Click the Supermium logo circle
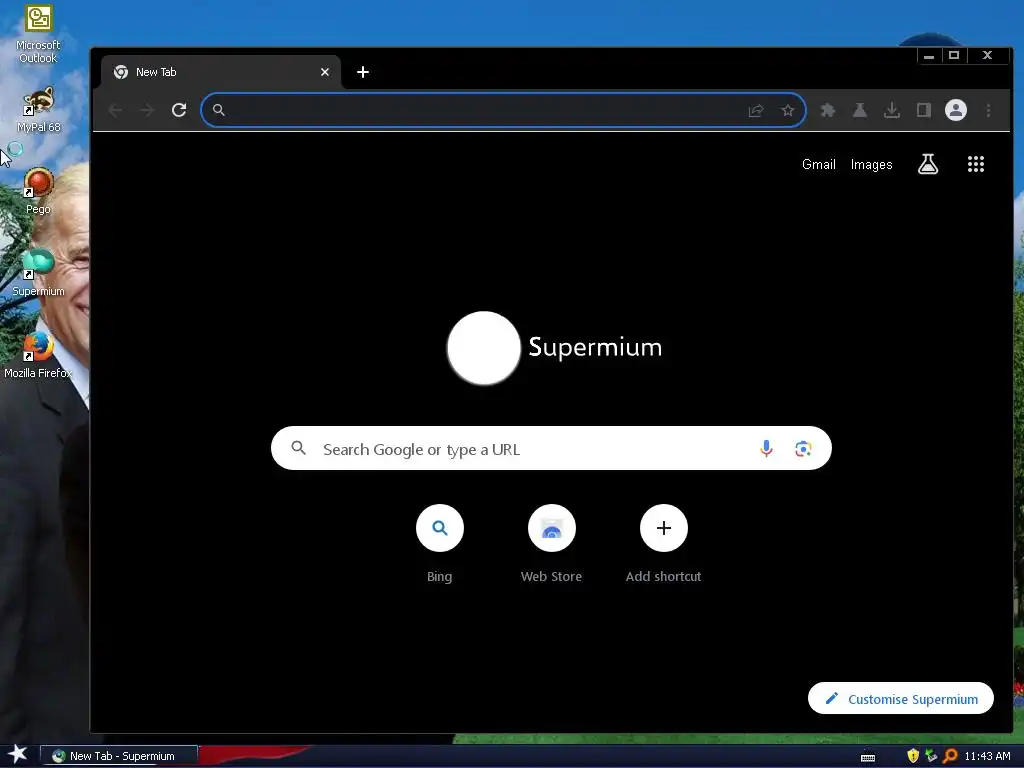This screenshot has width=1024, height=768. [484, 348]
